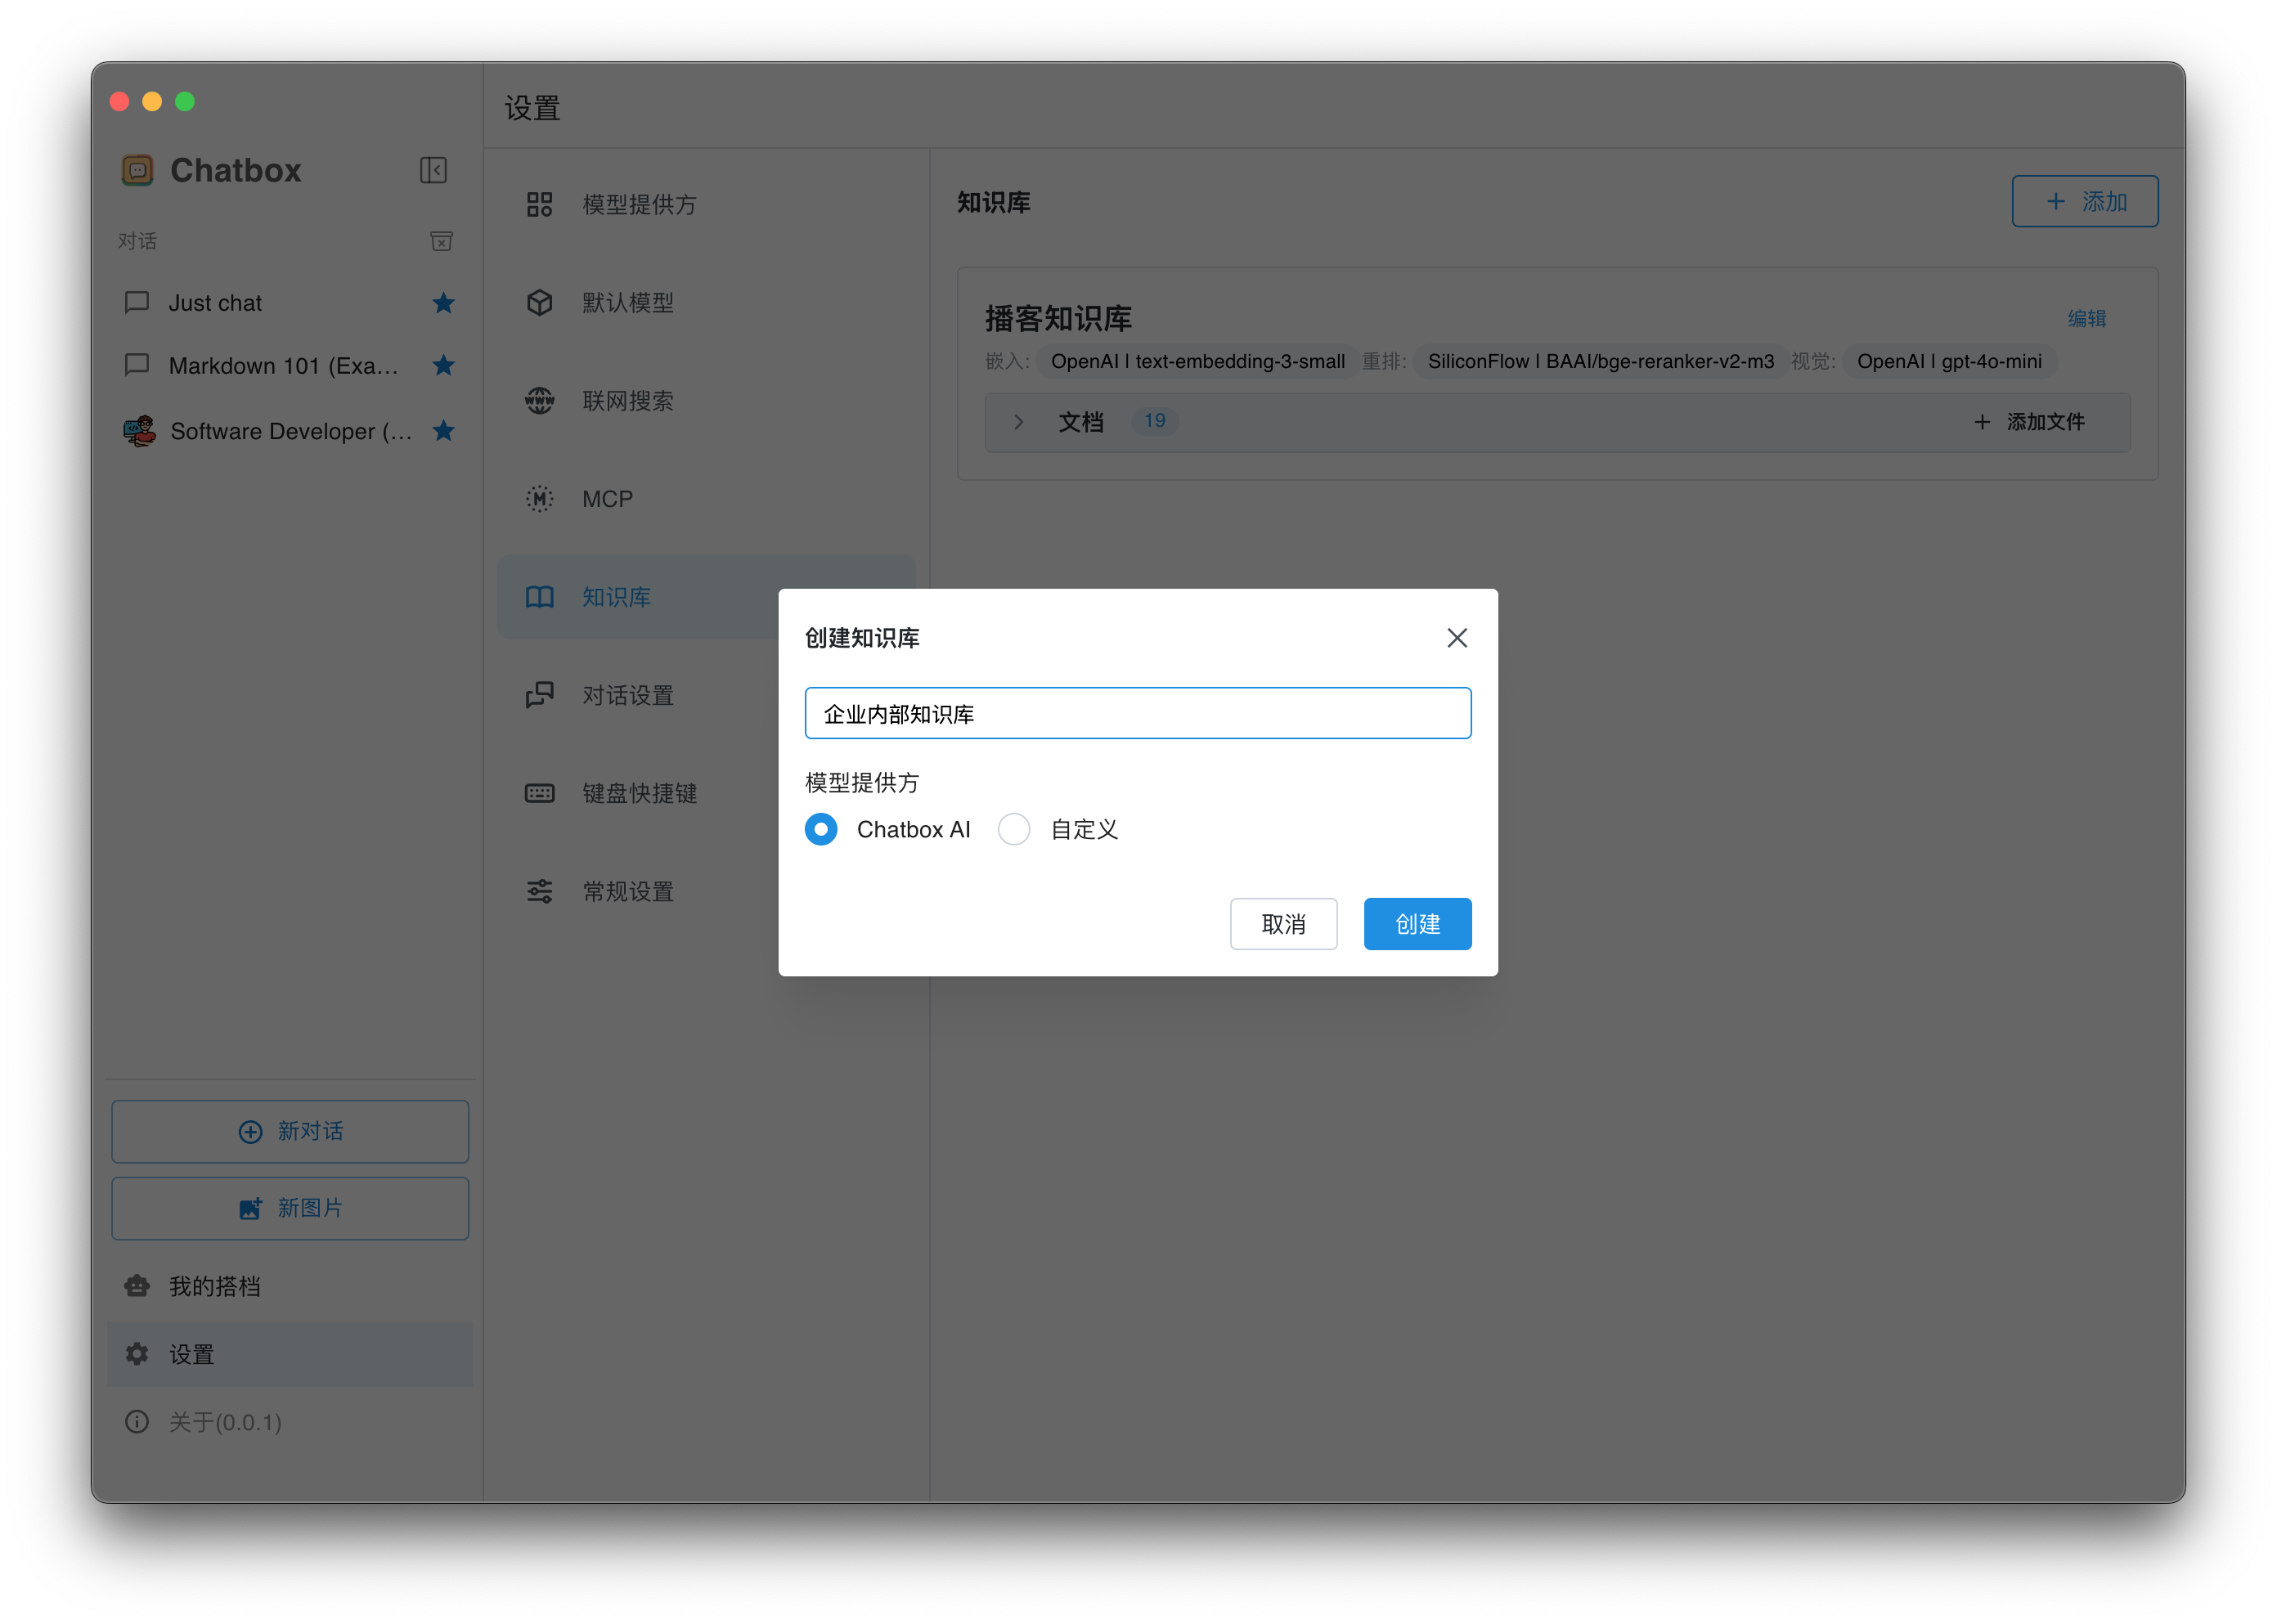The width and height of the screenshot is (2277, 1624).
Task: Create a new image with 新图片
Action: (290, 1208)
